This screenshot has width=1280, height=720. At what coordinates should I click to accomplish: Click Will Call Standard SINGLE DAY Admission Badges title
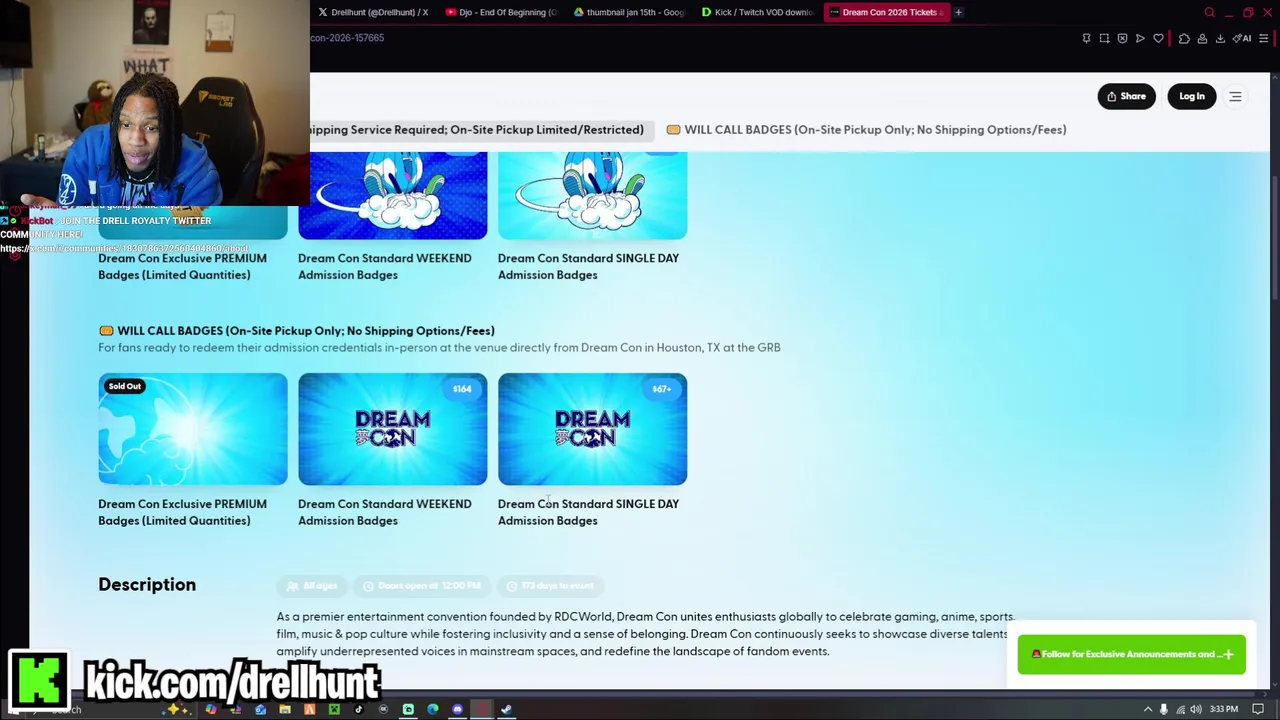pyautogui.click(x=588, y=512)
